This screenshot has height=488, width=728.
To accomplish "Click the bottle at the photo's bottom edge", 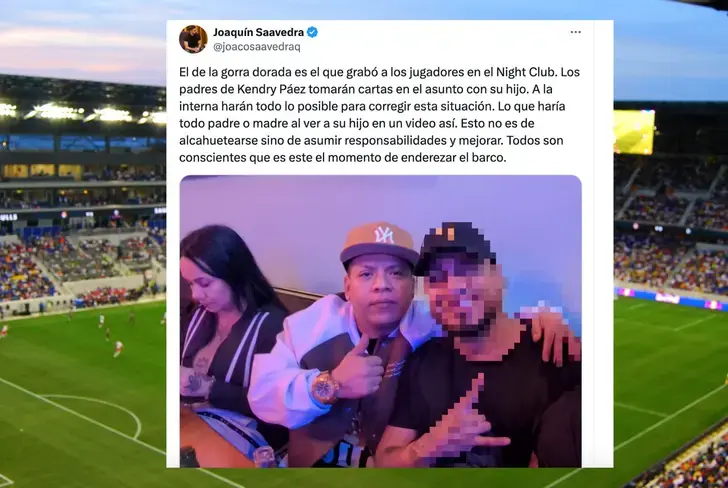I will pos(264,456).
